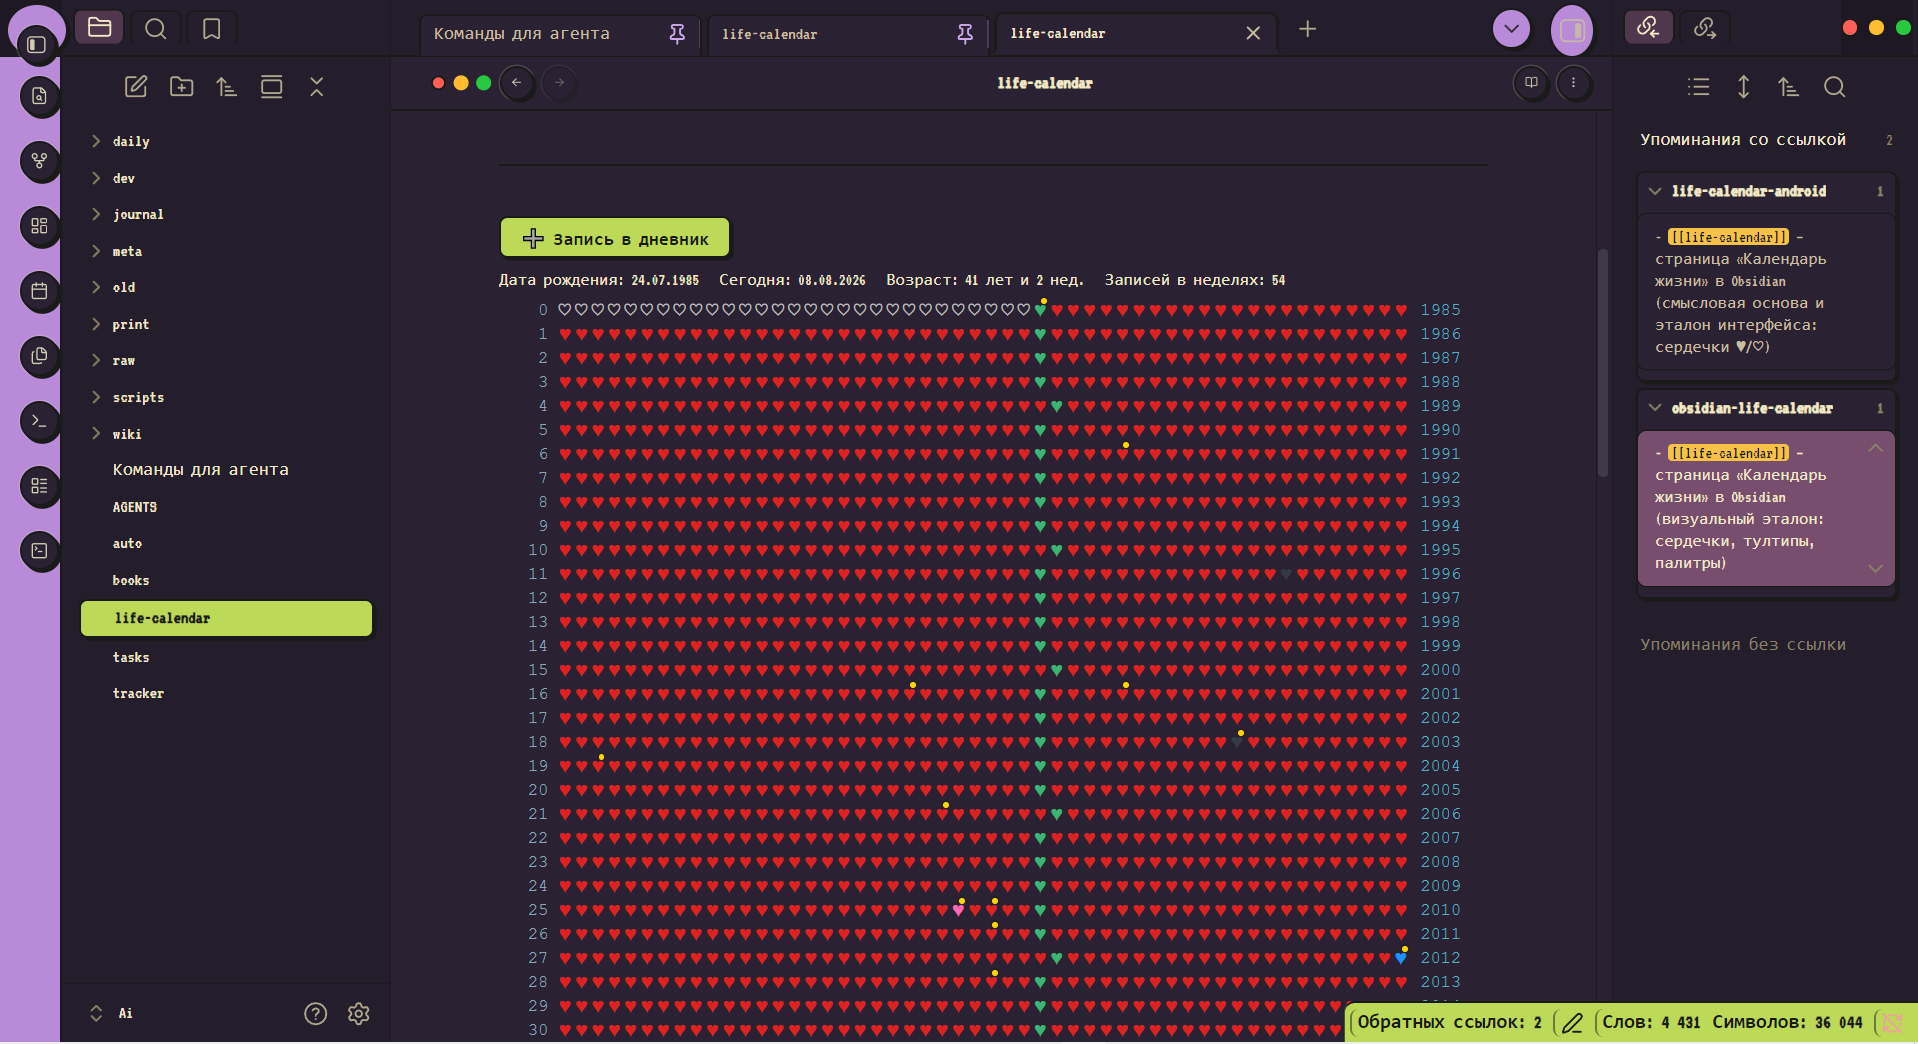Viewport: 1918px width, 1044px height.
Task: Click the Обратных ссылок: 2 status item
Action: [x=1449, y=1022]
